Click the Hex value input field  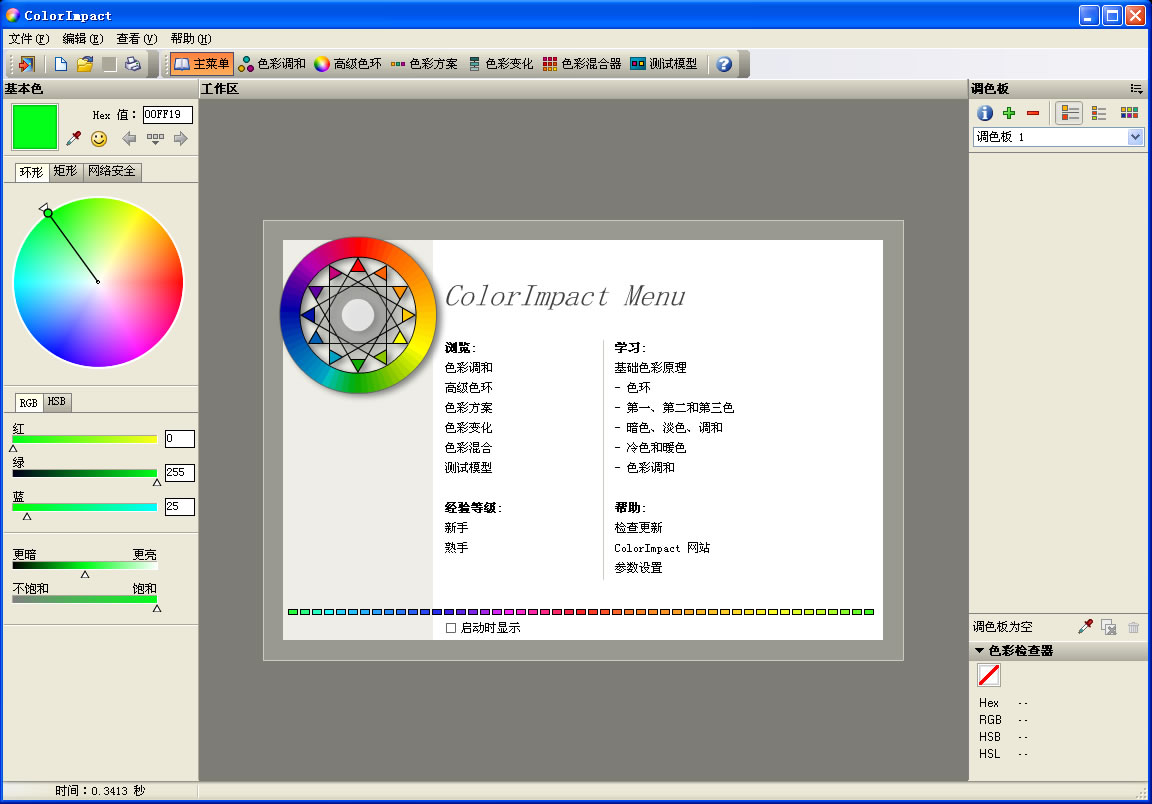click(168, 114)
